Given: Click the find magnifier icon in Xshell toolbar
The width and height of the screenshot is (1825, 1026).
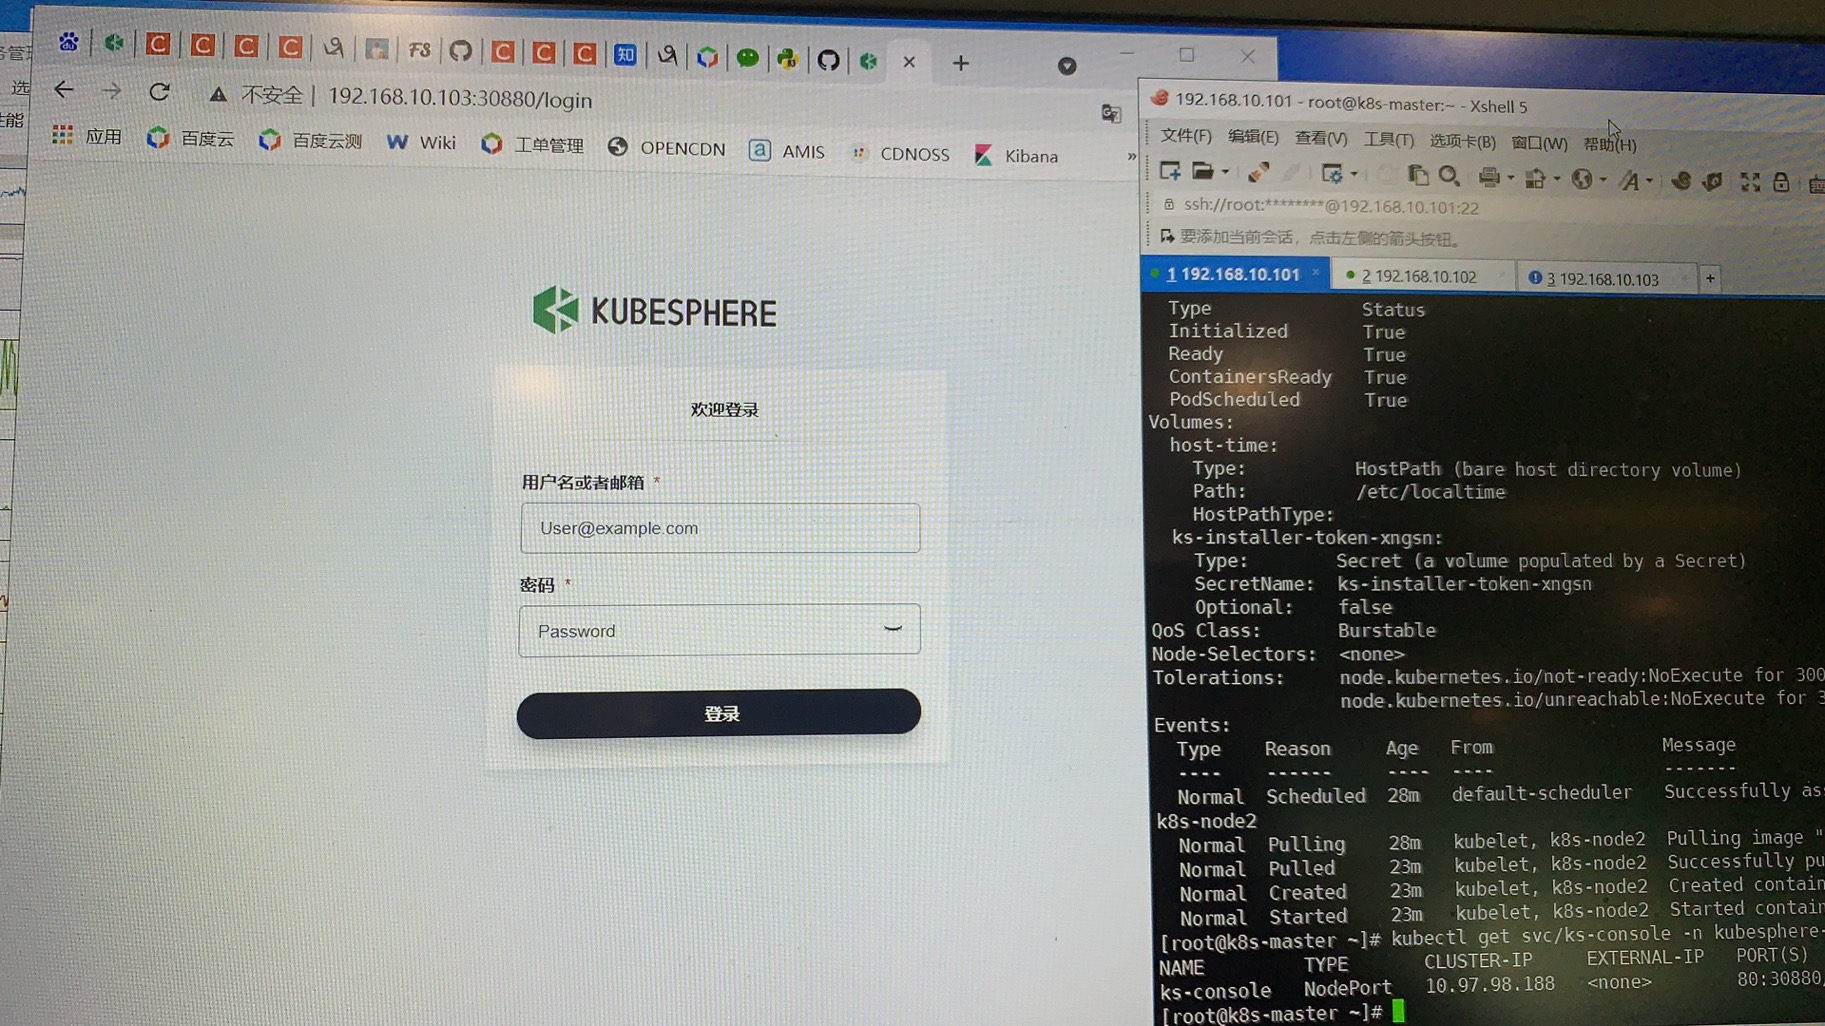Looking at the screenshot, I should (x=1449, y=176).
